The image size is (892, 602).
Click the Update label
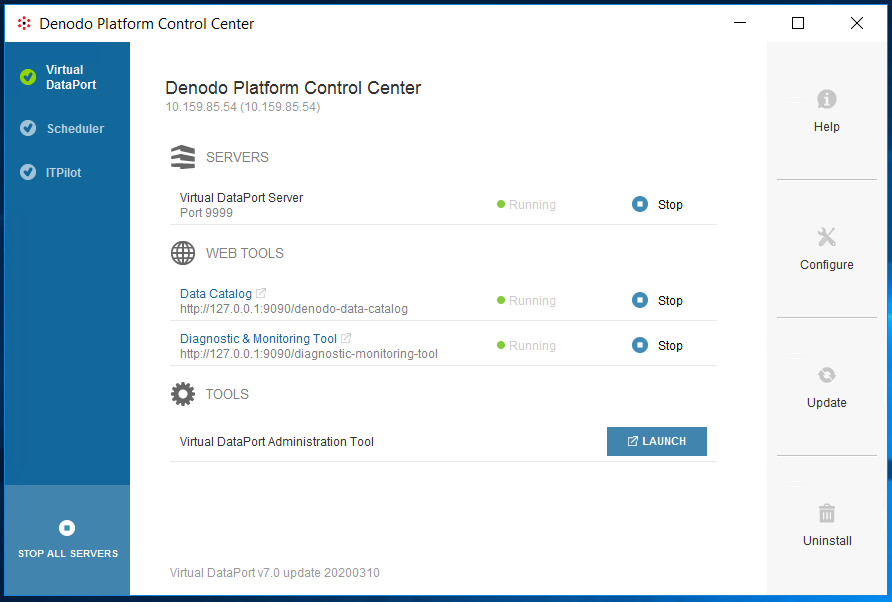pos(827,403)
